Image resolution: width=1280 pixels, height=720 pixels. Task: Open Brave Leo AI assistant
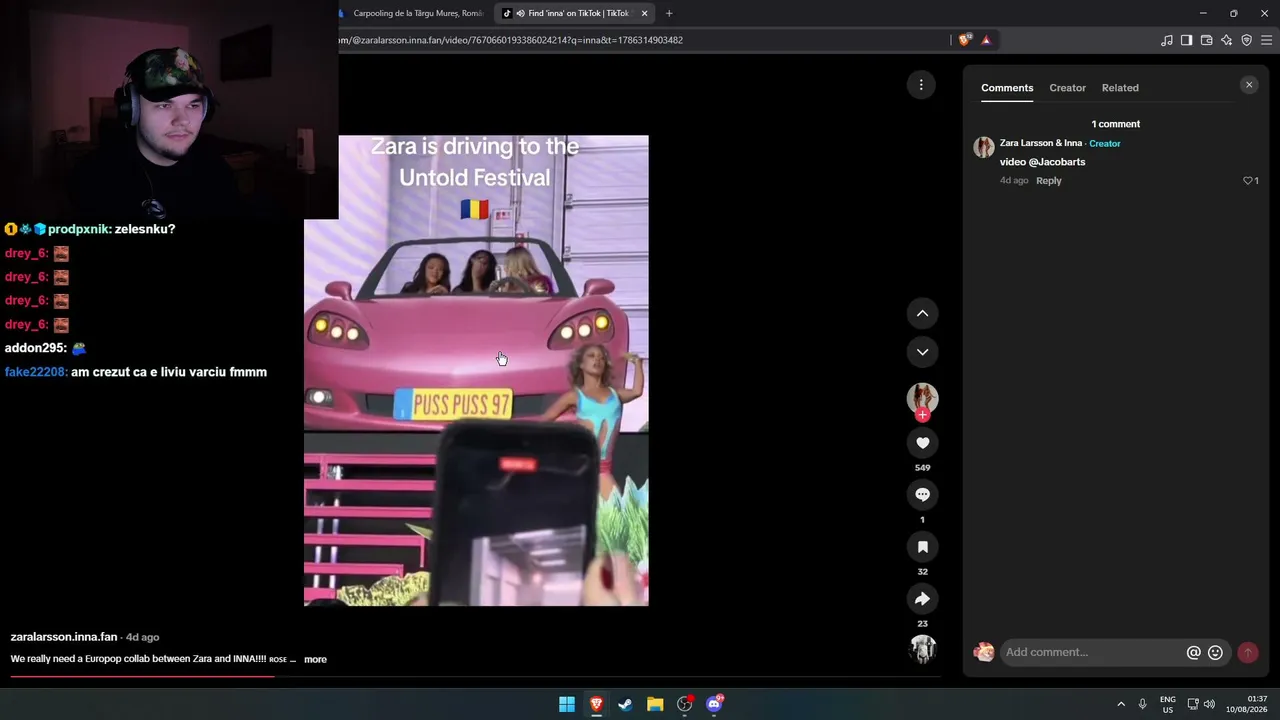point(1226,40)
